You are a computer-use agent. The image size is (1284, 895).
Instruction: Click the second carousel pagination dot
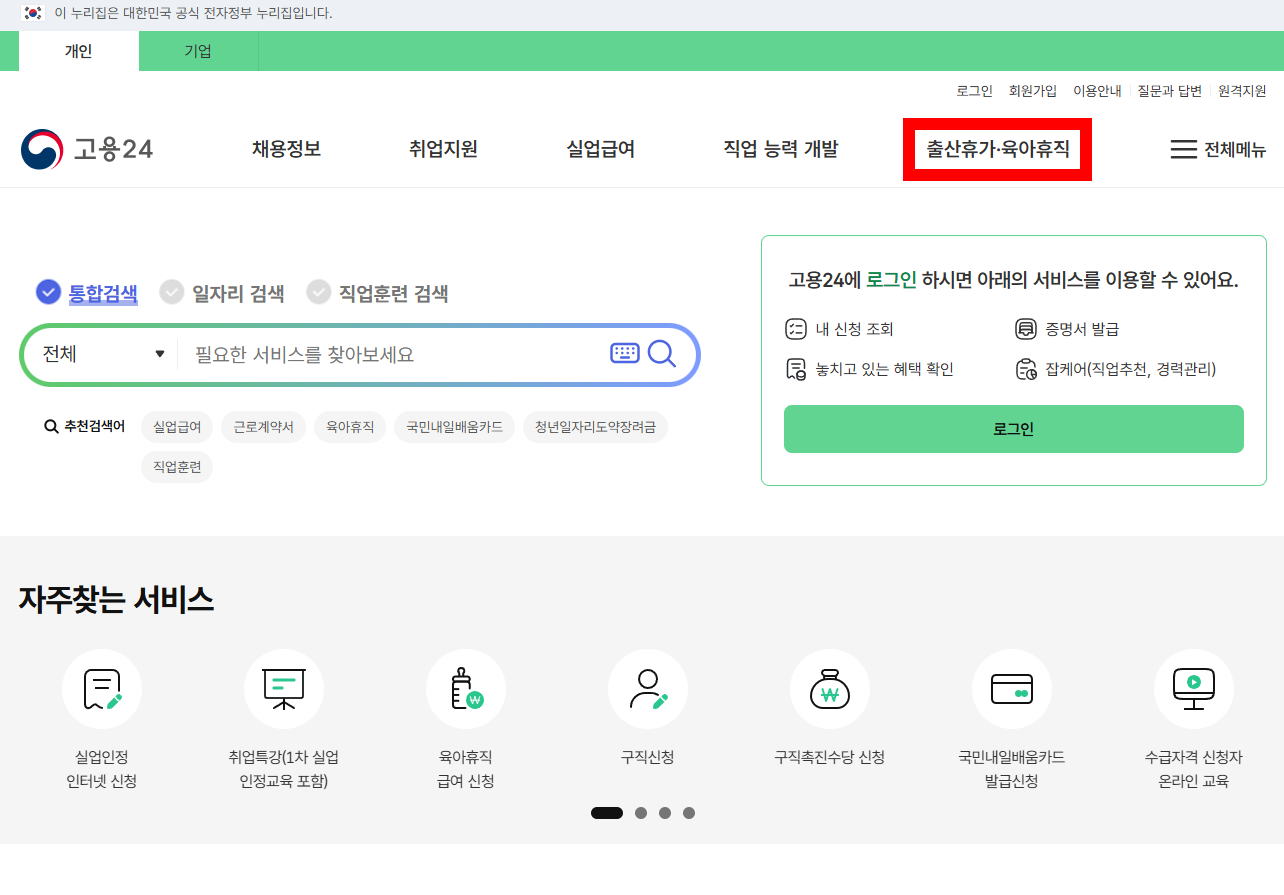[x=640, y=813]
